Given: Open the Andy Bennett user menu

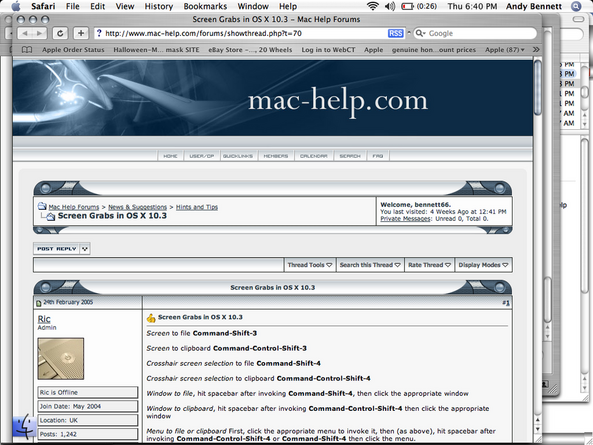Looking at the screenshot, I should [534, 6].
